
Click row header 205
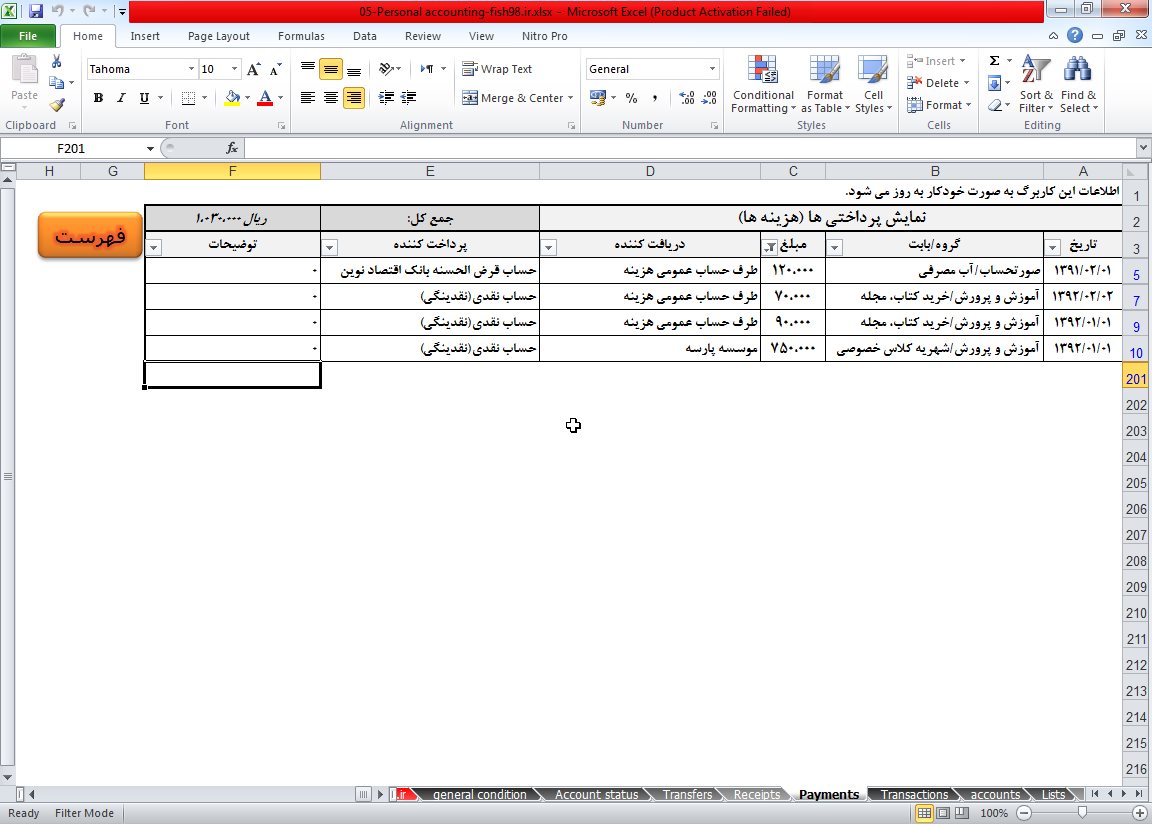[1136, 483]
